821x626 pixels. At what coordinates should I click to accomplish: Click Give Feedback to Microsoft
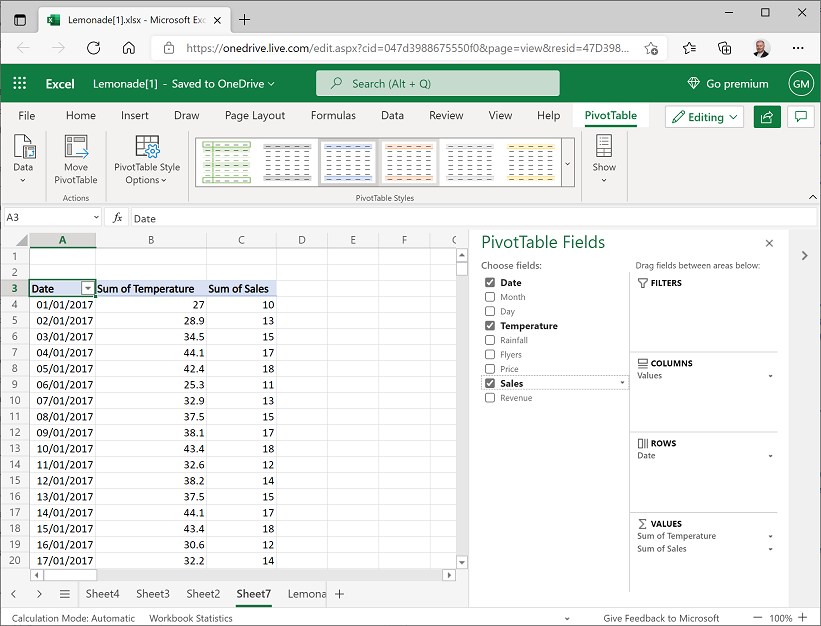[x=661, y=618]
